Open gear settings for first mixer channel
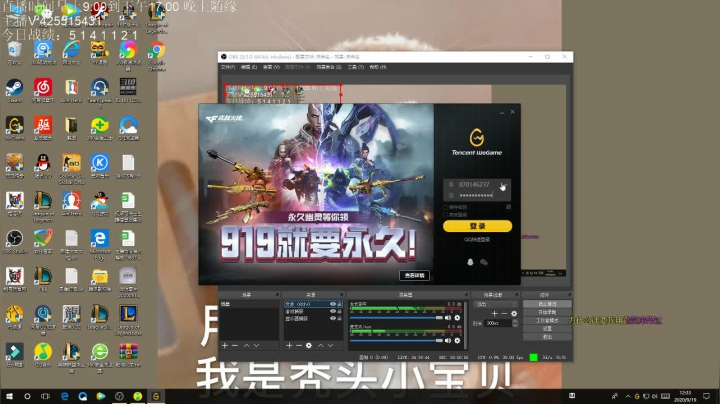The height and width of the screenshot is (404, 720). coord(457,318)
